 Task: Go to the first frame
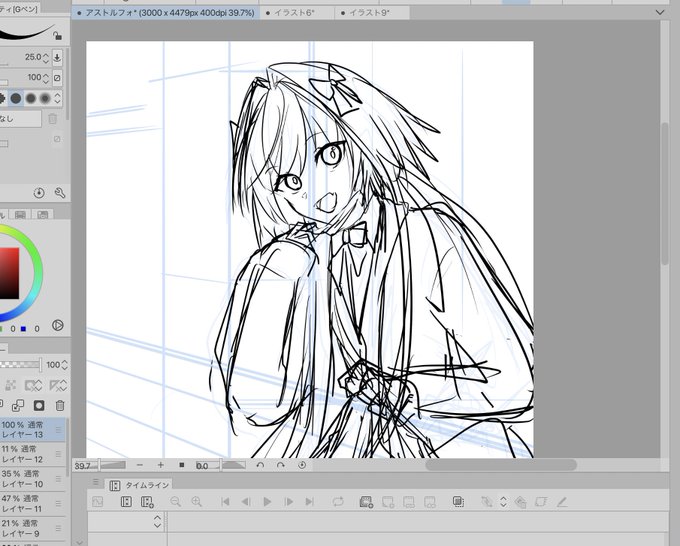(225, 502)
